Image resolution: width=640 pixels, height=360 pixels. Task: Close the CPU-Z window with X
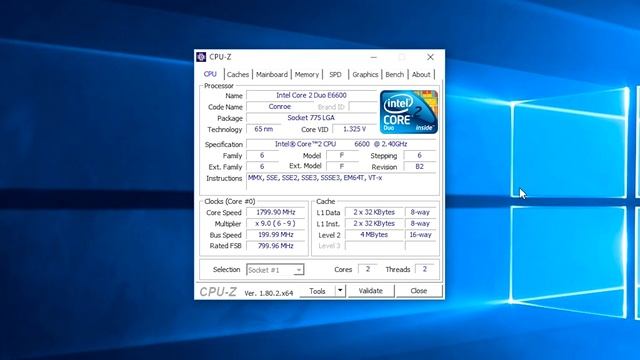click(430, 57)
